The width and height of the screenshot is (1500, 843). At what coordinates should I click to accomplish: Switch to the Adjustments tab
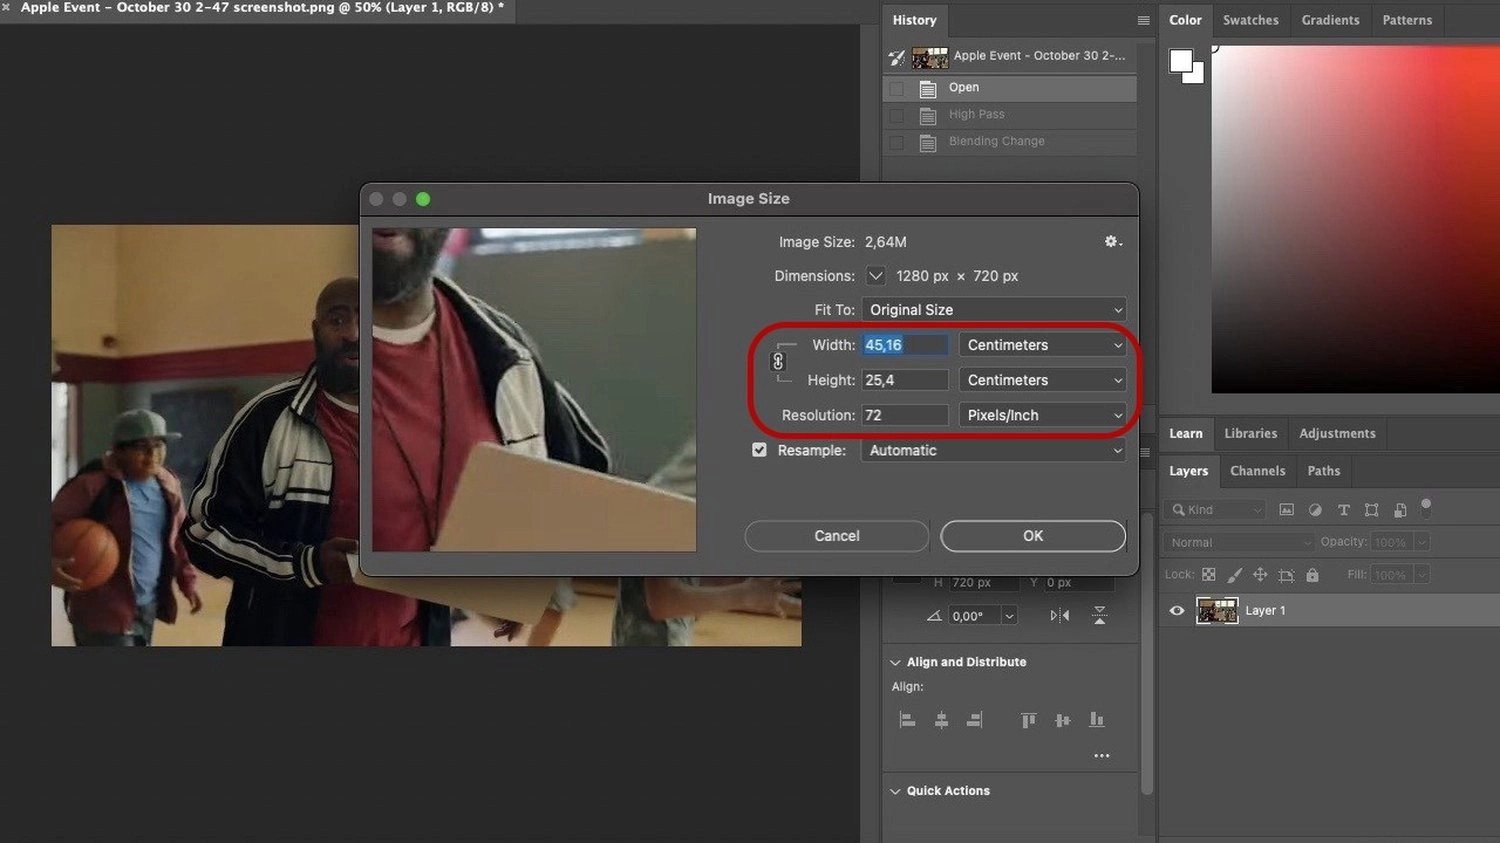pyautogui.click(x=1337, y=434)
